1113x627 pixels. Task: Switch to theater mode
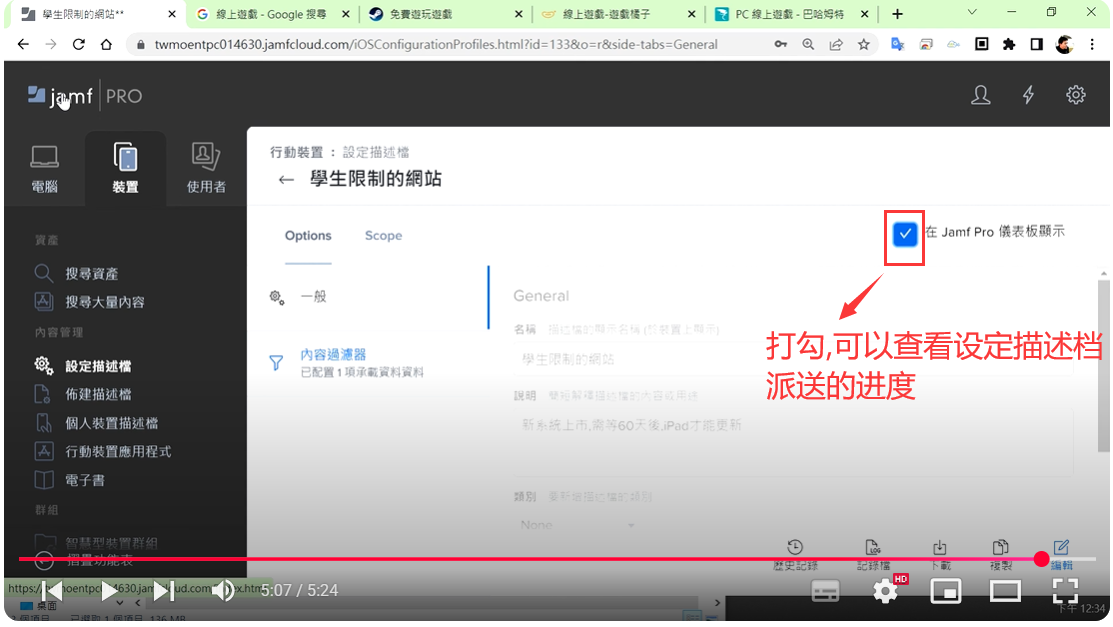click(x=1005, y=591)
